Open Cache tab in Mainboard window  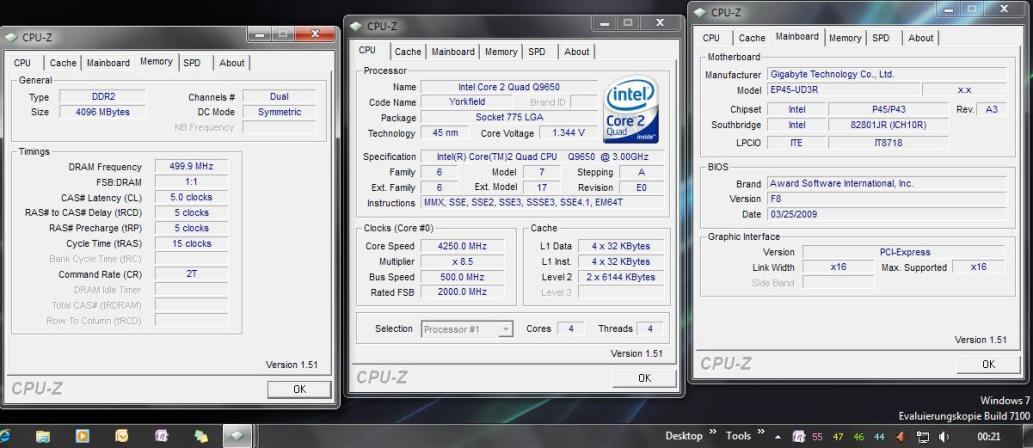coord(752,38)
